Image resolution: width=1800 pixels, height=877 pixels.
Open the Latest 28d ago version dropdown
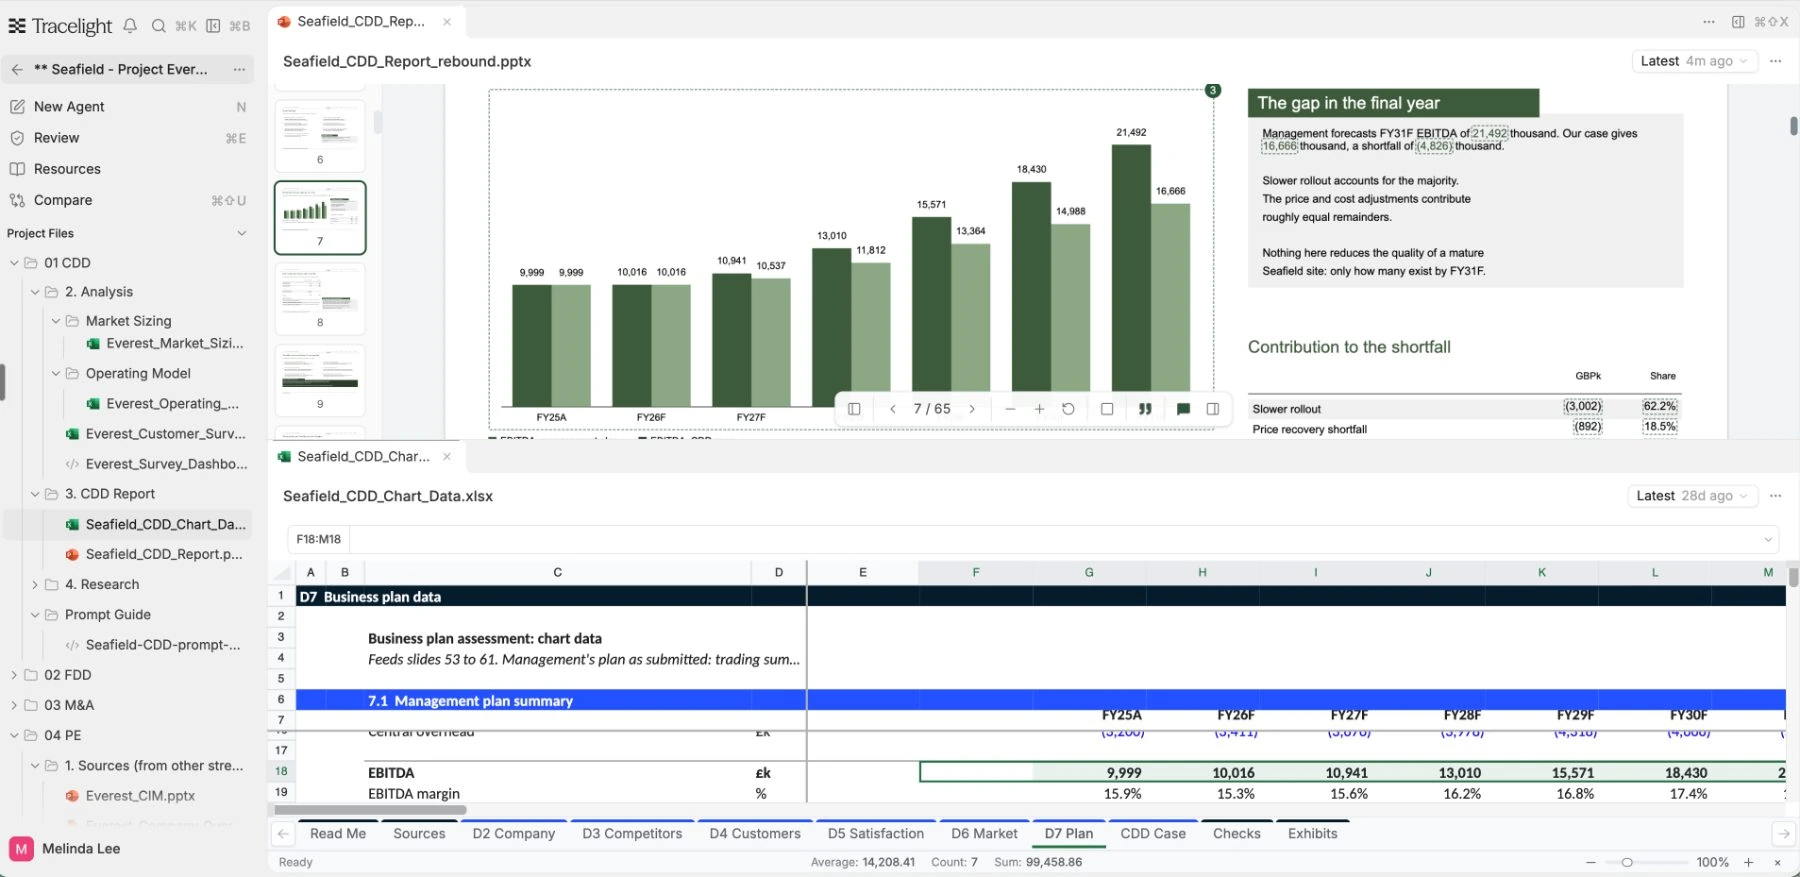pyautogui.click(x=1692, y=496)
